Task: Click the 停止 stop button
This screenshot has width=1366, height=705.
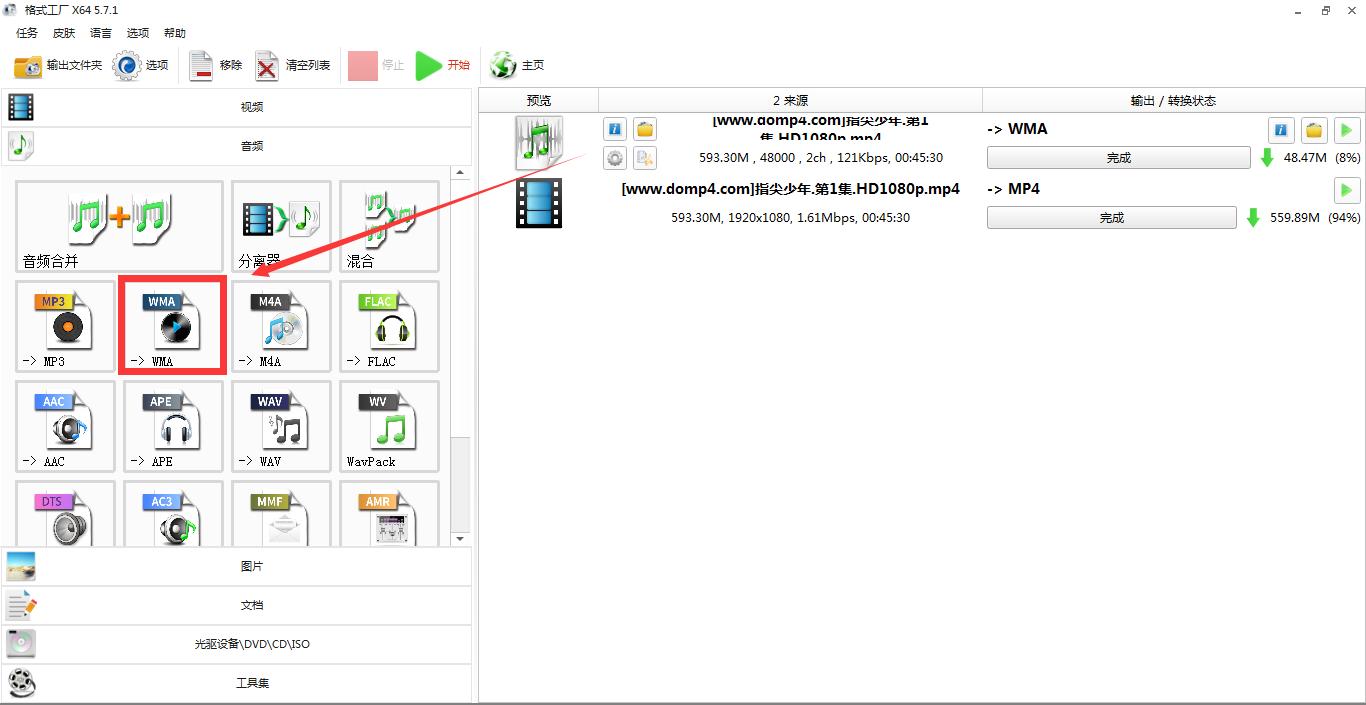Action: tap(377, 65)
